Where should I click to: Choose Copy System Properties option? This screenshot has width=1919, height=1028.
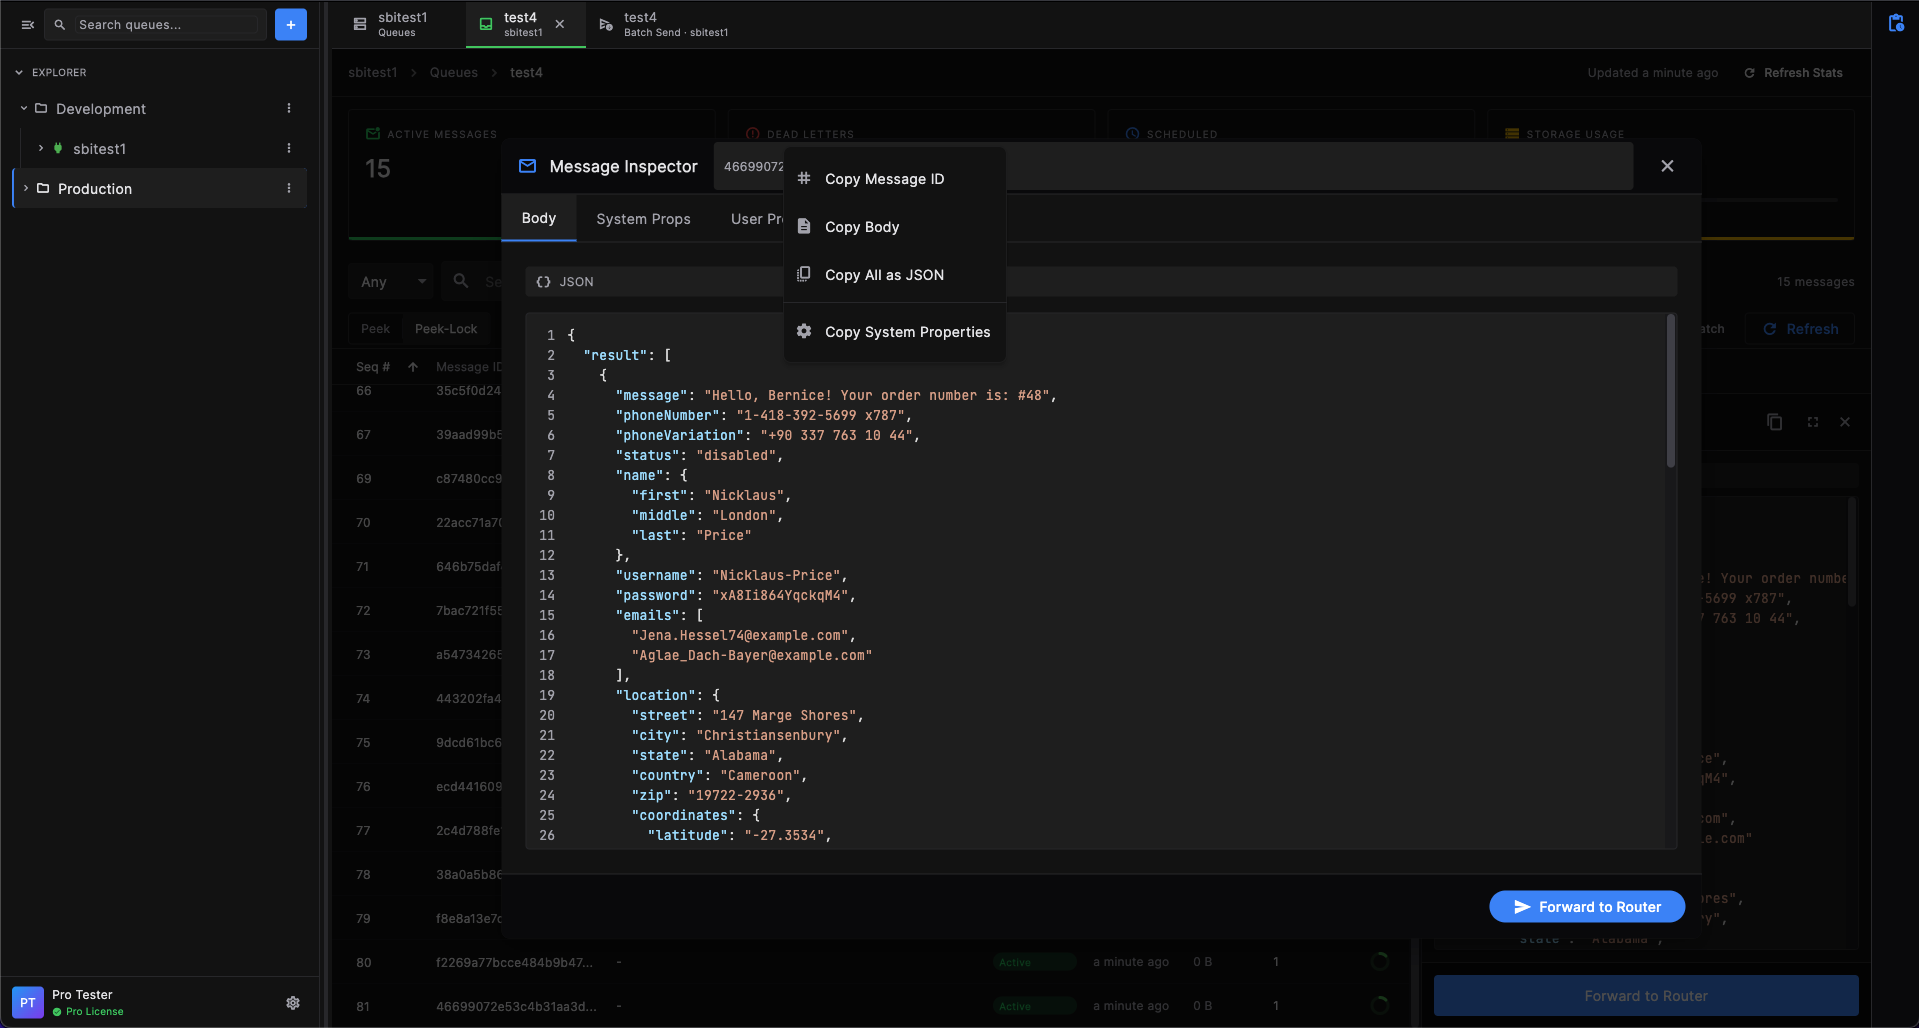click(x=906, y=332)
